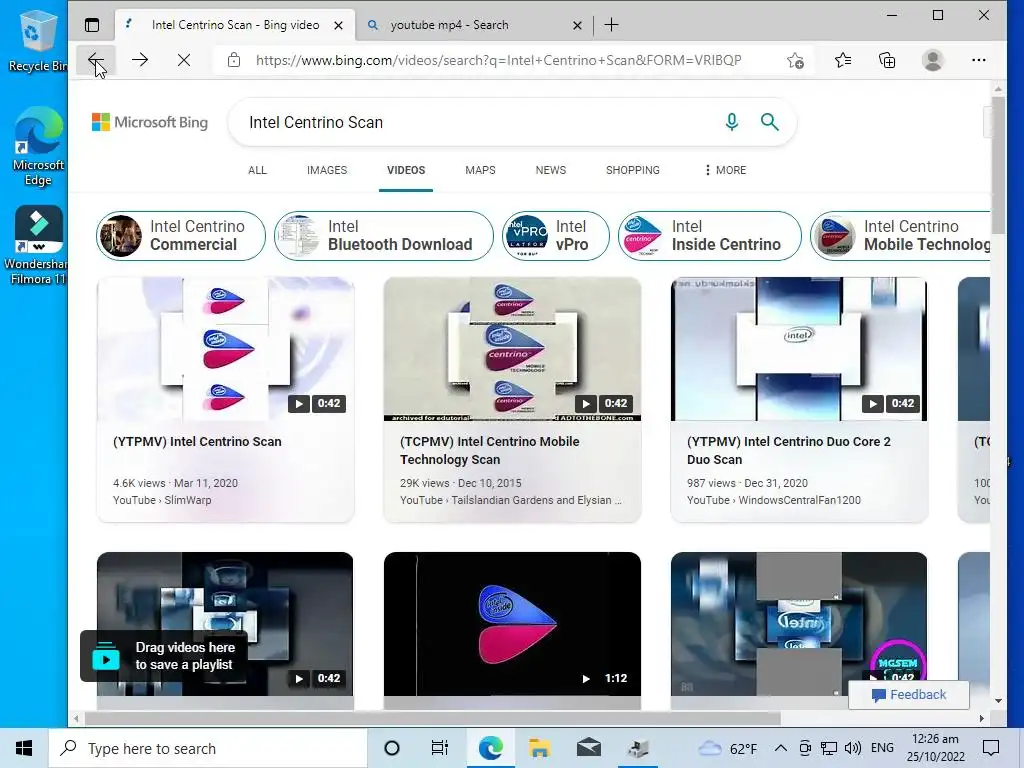This screenshot has width=1024, height=768.
Task: Click ENG language indicator in tray
Action: [x=882, y=748]
